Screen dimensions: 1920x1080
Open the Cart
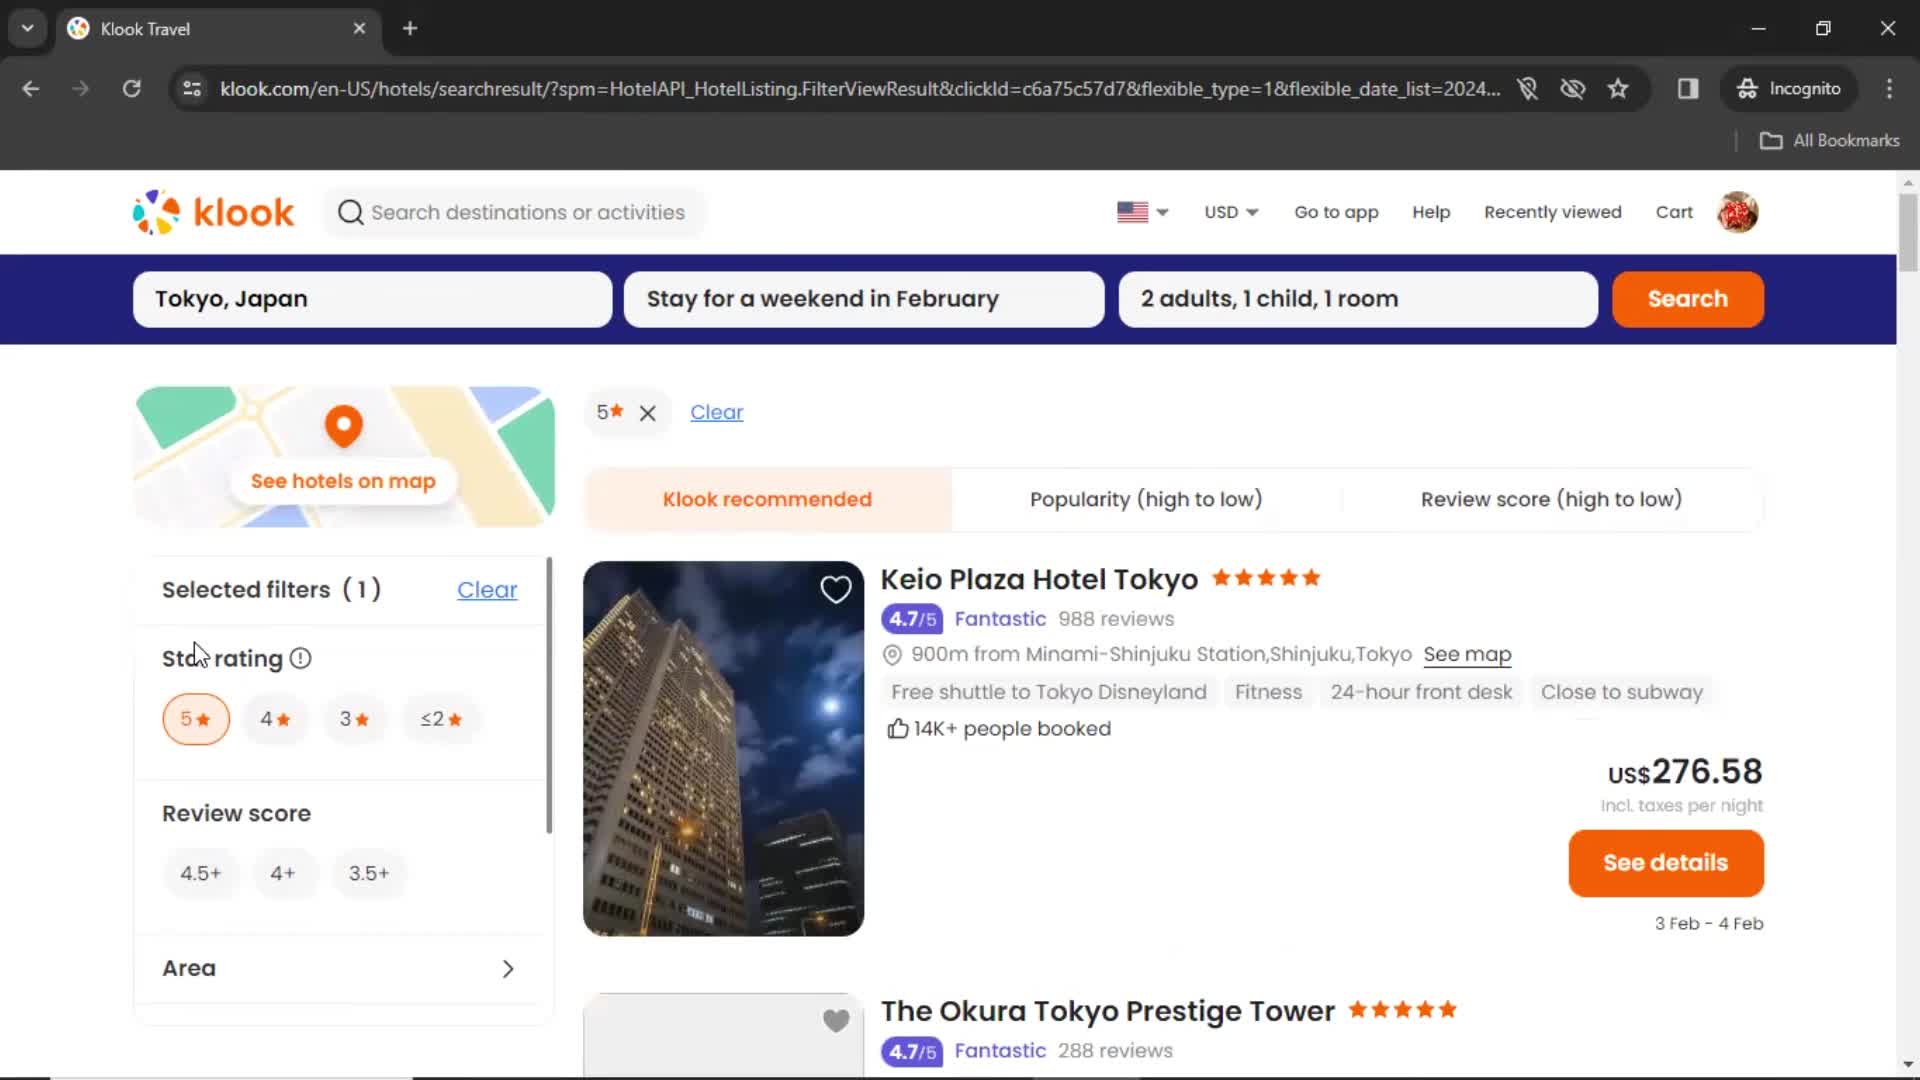point(1674,212)
